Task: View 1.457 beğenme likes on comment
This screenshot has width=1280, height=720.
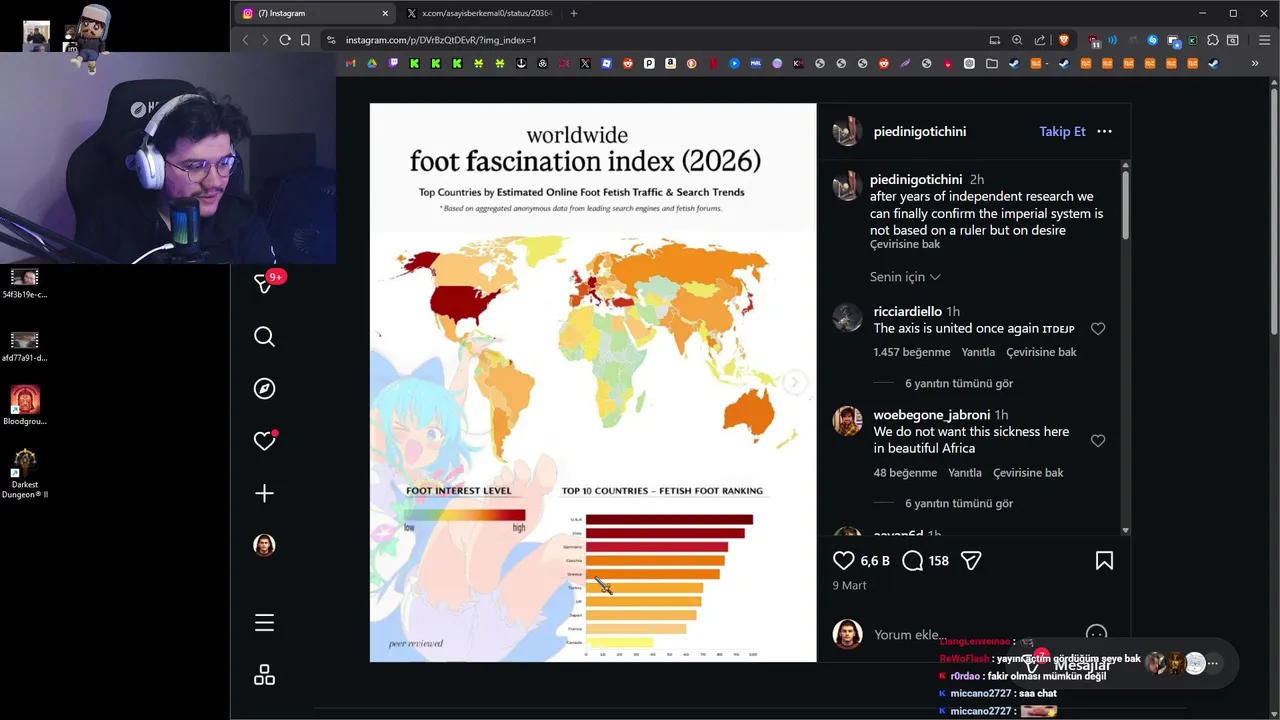Action: point(912,352)
